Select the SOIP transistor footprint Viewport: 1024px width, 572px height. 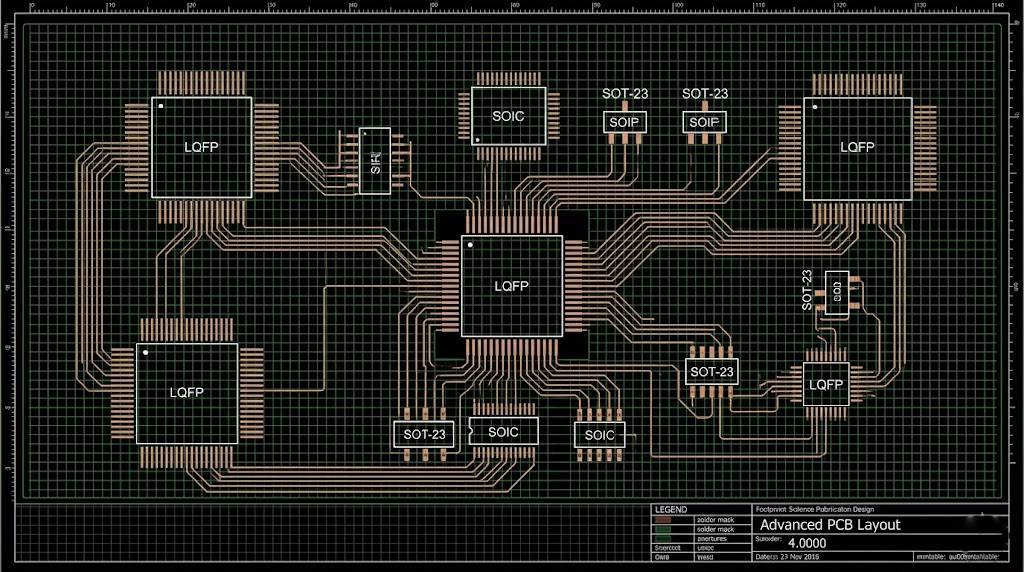tap(625, 122)
